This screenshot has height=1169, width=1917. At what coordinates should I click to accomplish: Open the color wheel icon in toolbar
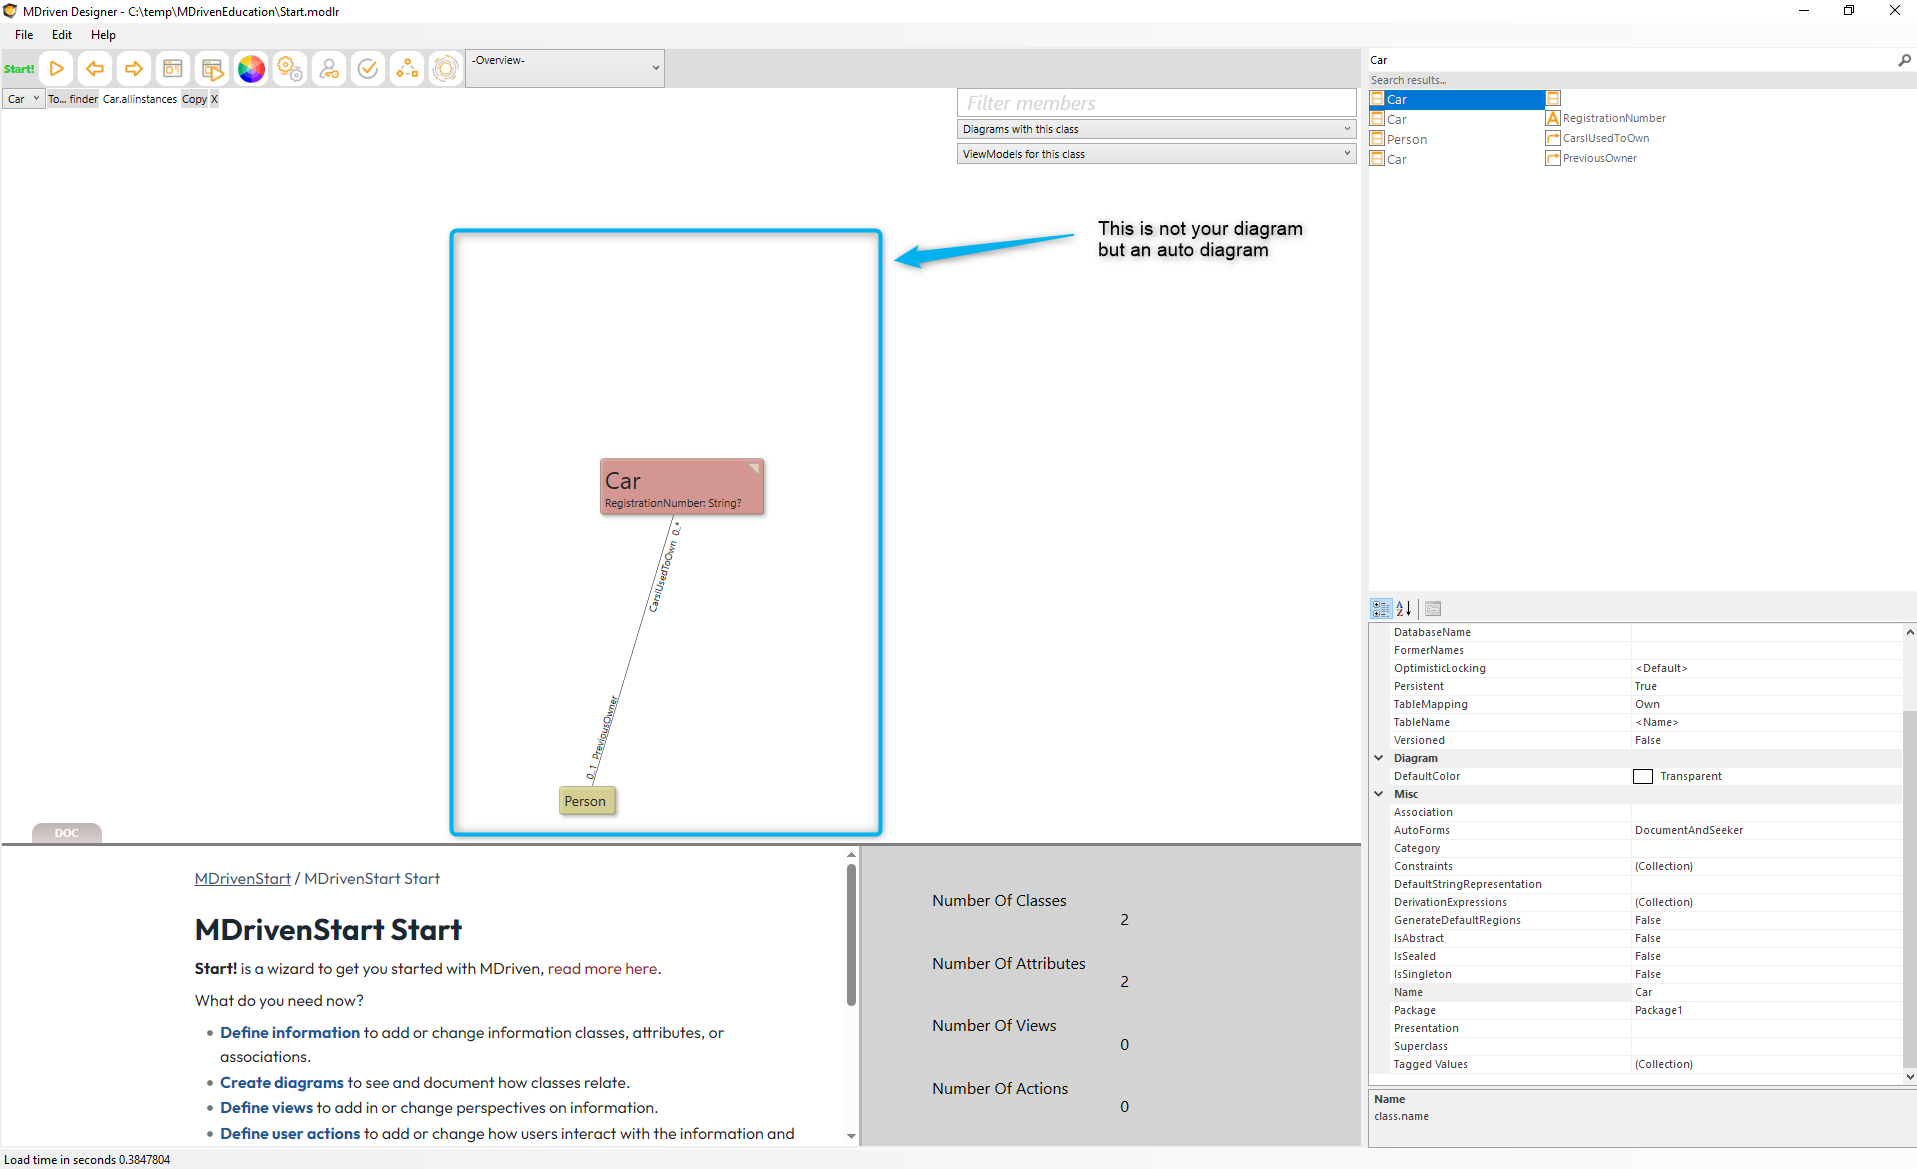[x=251, y=69]
